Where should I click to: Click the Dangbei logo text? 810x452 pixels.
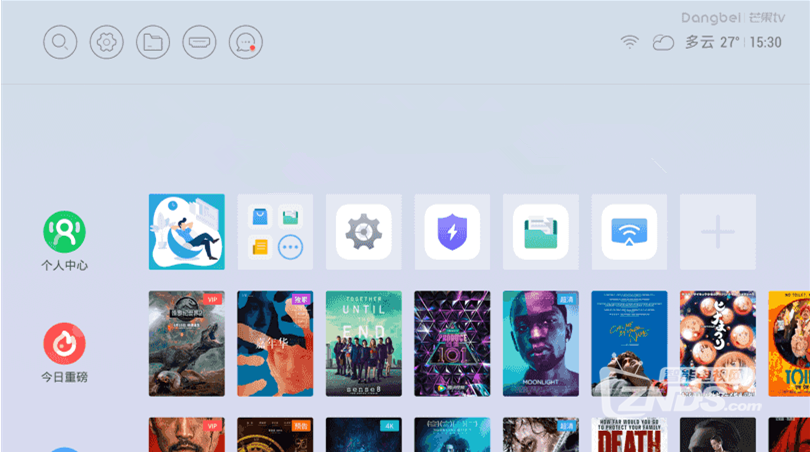point(711,18)
